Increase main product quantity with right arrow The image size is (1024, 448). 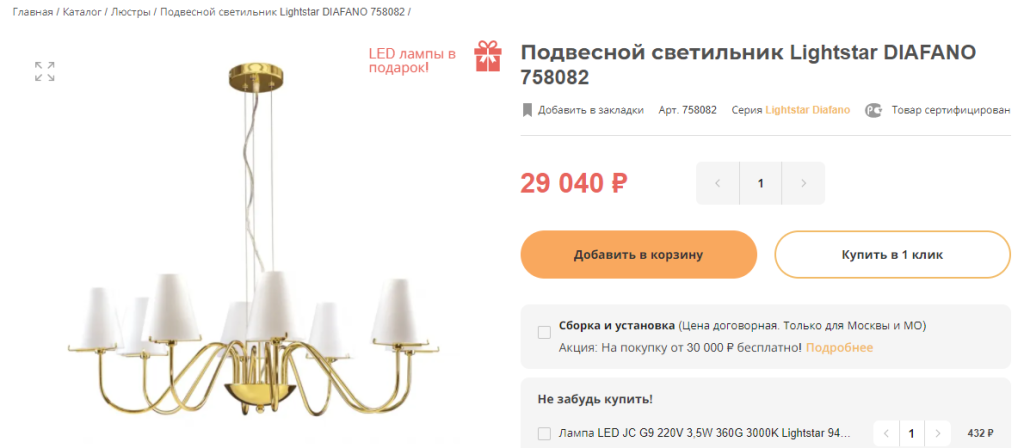click(803, 184)
